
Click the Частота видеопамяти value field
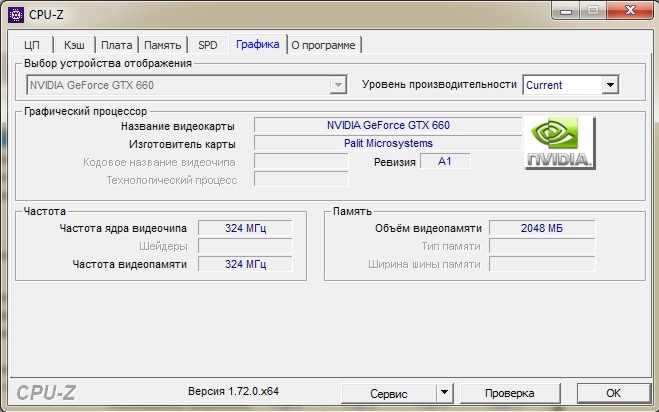(245, 264)
